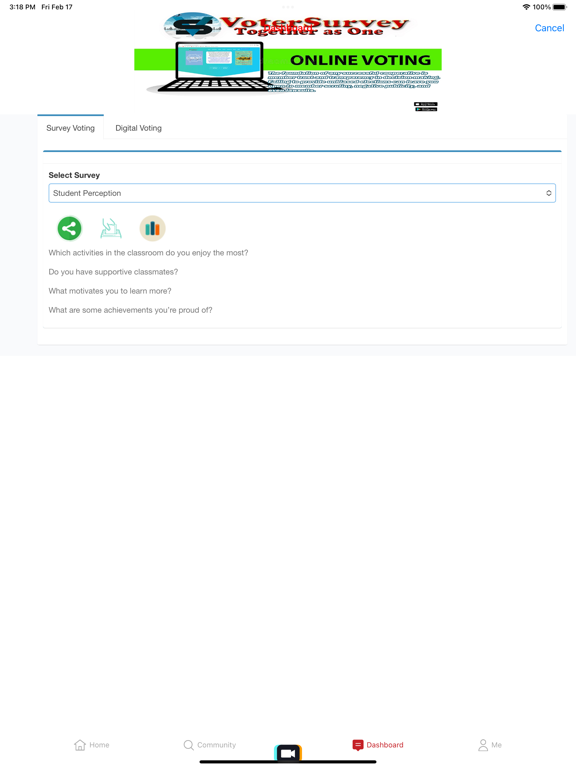576x768 pixels.
Task: Tap the app store badges in banner
Action: pyautogui.click(x=426, y=107)
